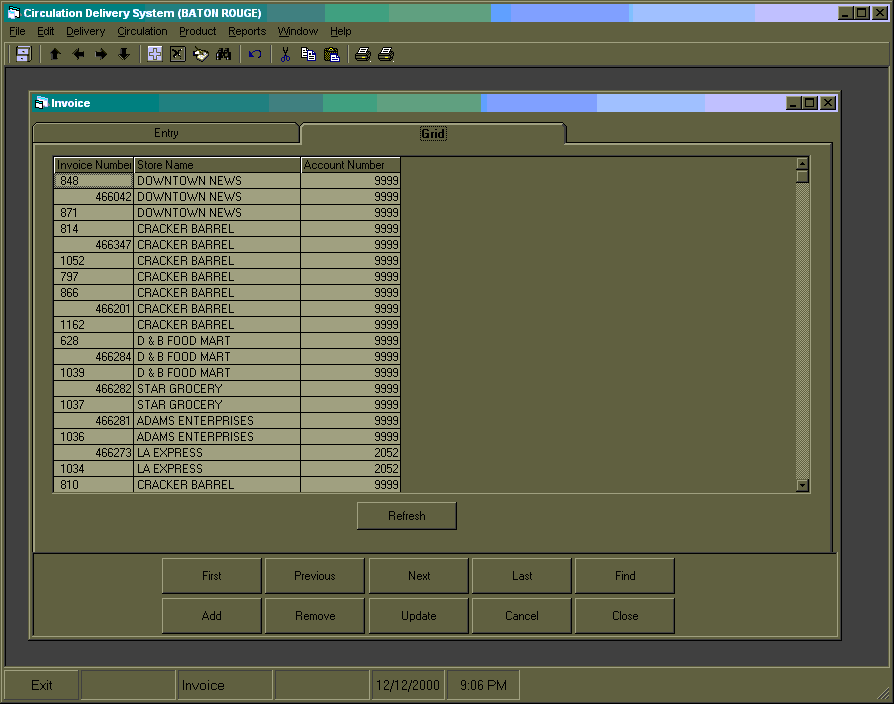This screenshot has height=704, width=894.
Task: Click the right arrow (next) toolbar icon
Action: tap(101, 54)
